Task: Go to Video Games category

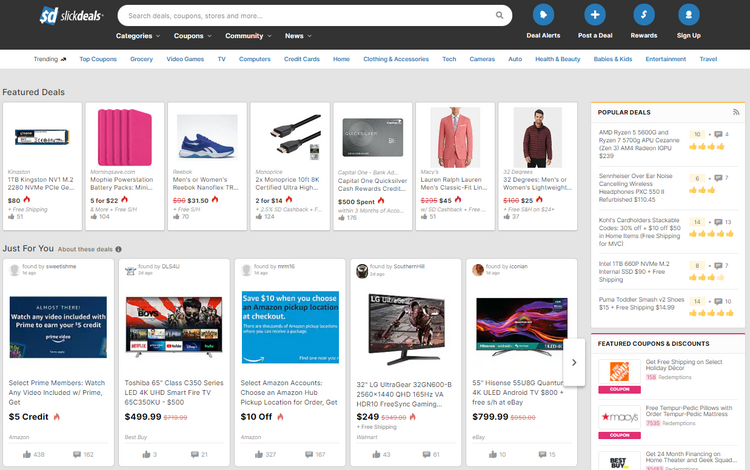Action: pos(185,59)
